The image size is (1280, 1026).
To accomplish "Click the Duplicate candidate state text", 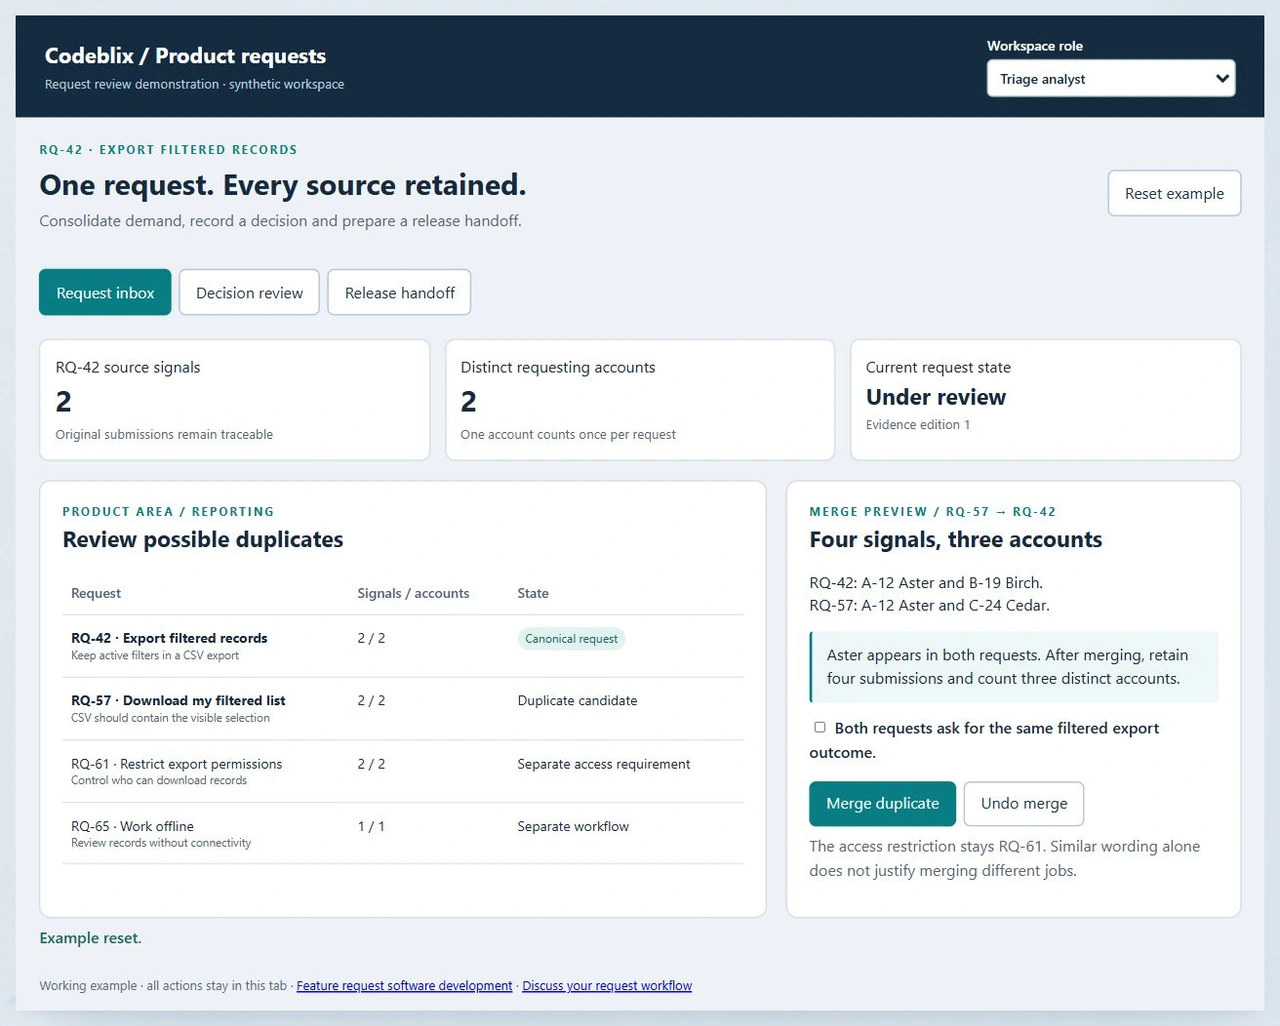I will point(577,701).
